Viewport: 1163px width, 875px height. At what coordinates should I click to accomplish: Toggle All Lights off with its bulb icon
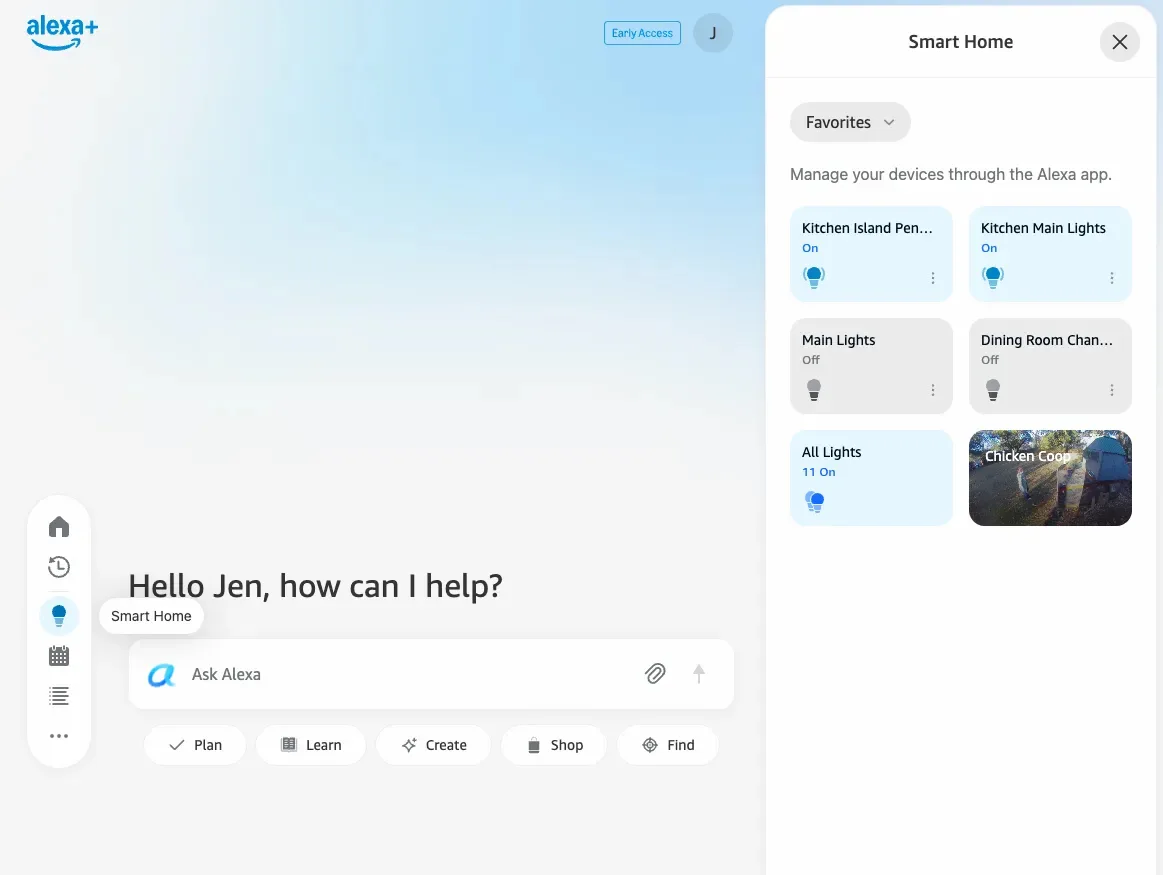coord(815,501)
